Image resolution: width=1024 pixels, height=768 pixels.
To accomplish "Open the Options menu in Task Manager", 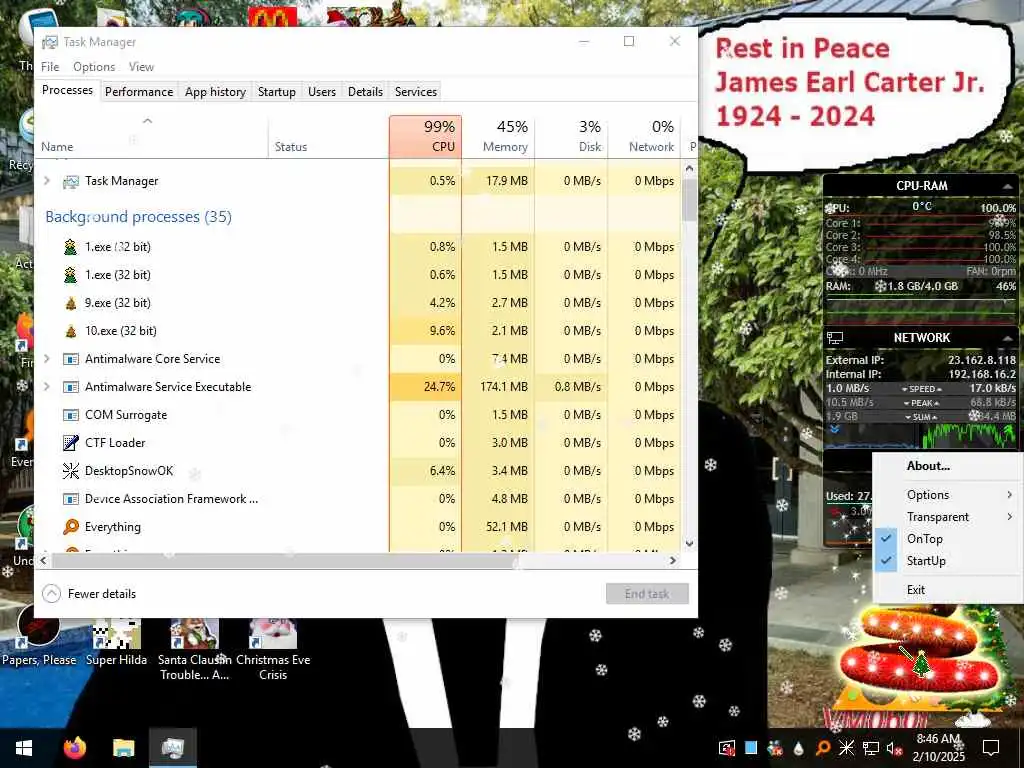I will 94,67.
